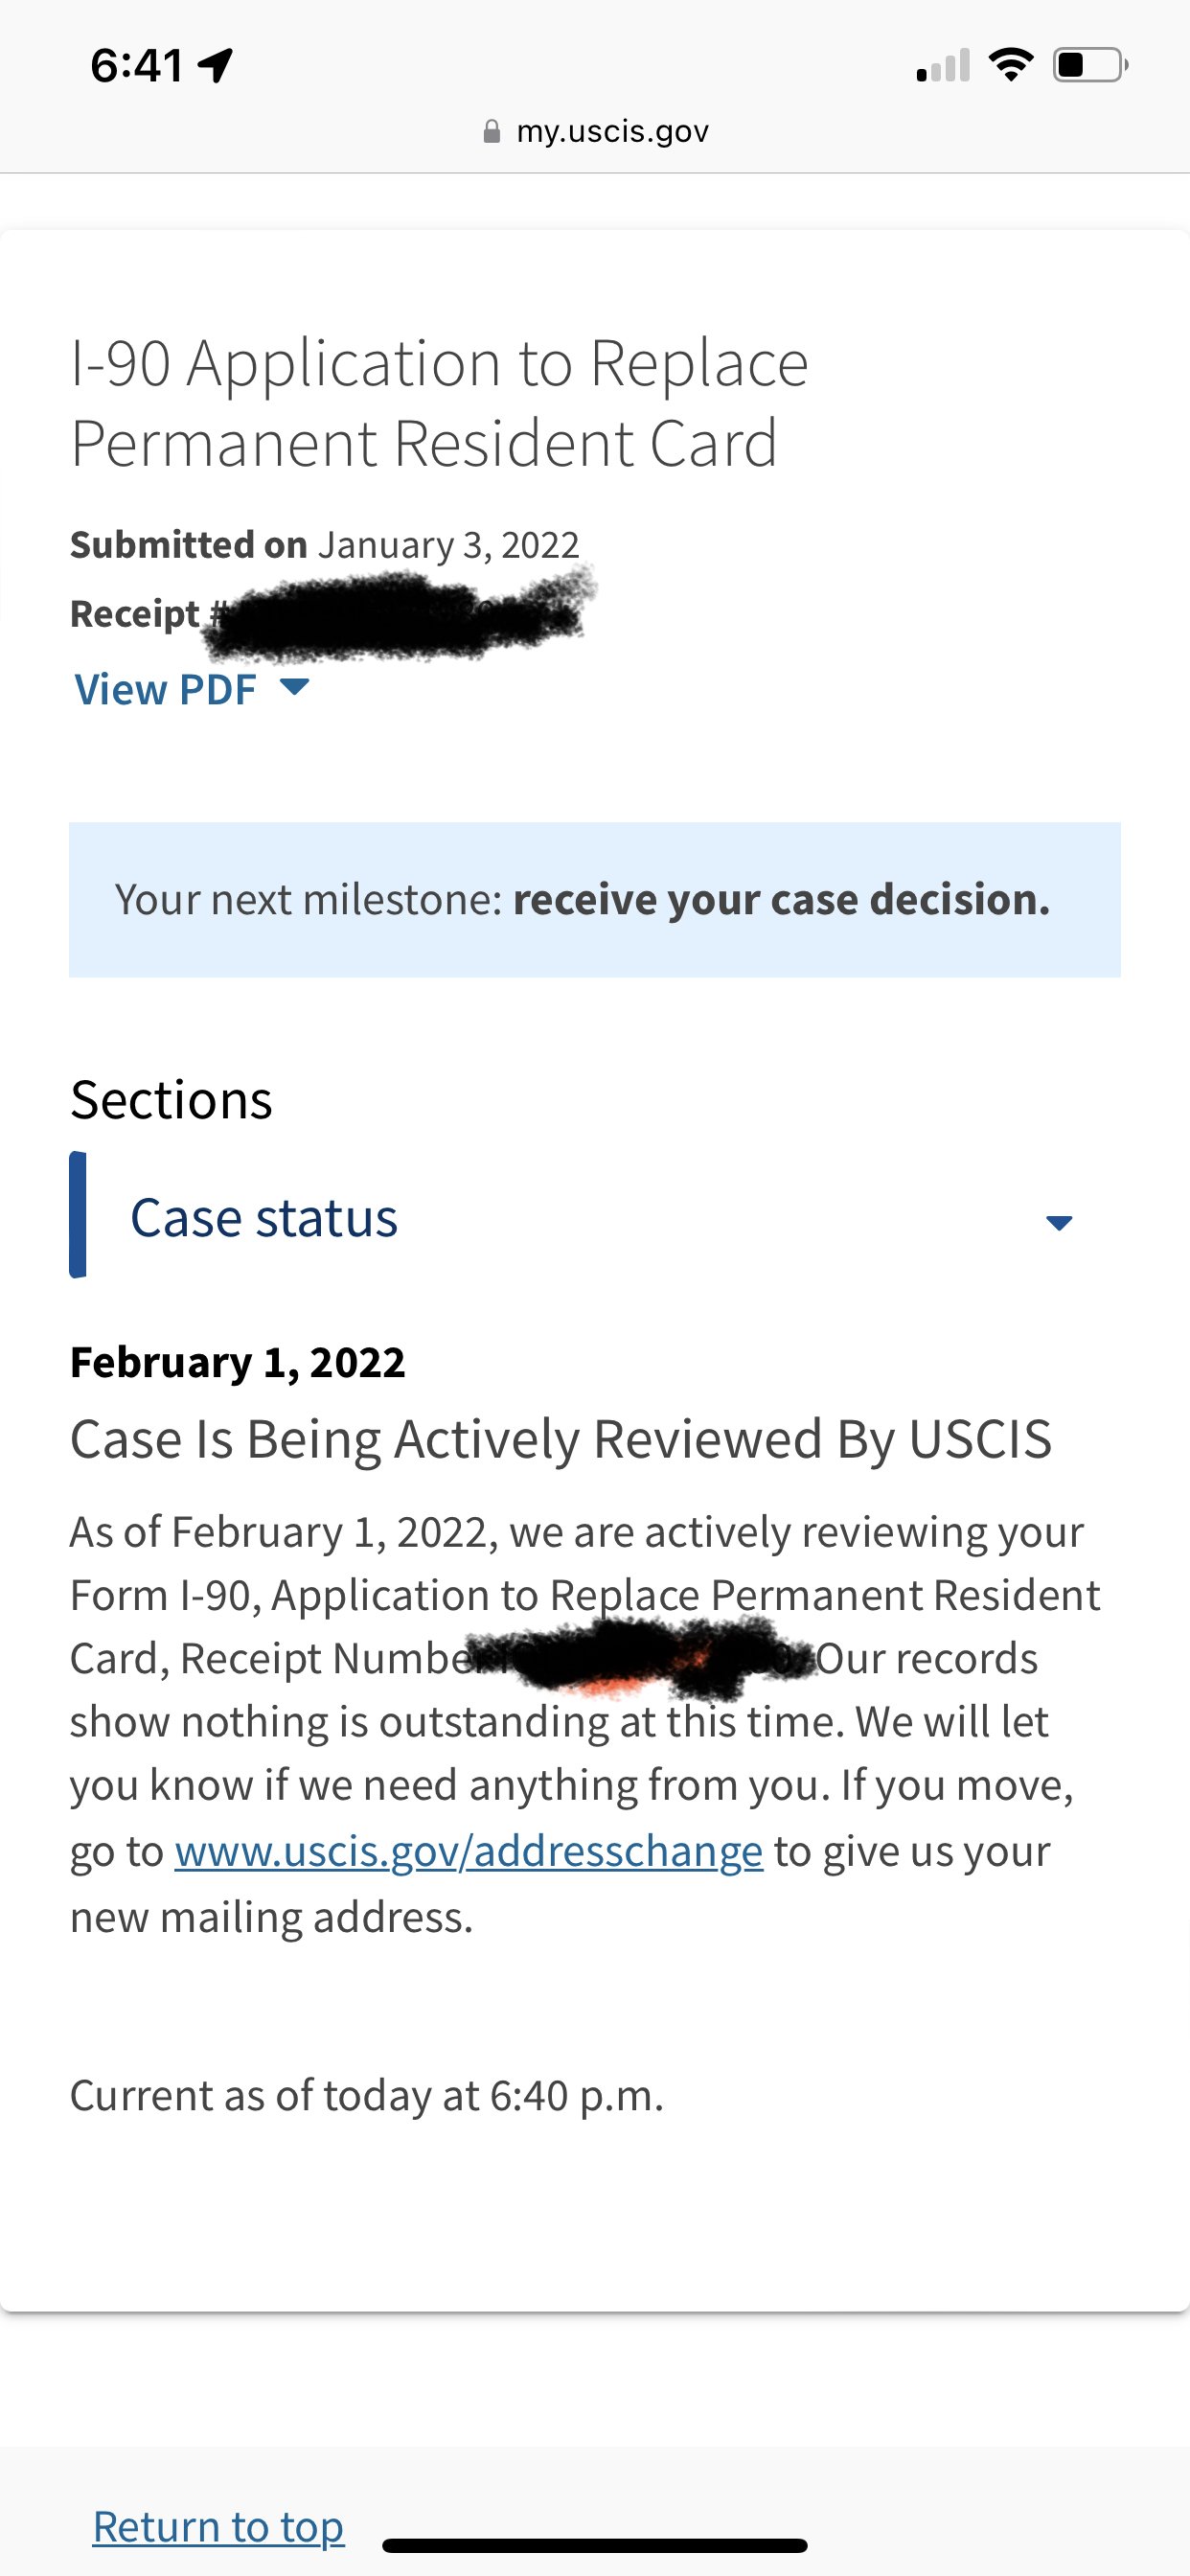Viewport: 1190px width, 2576px height.
Task: Tap the bold February 1, 2022 date
Action: pos(238,1362)
